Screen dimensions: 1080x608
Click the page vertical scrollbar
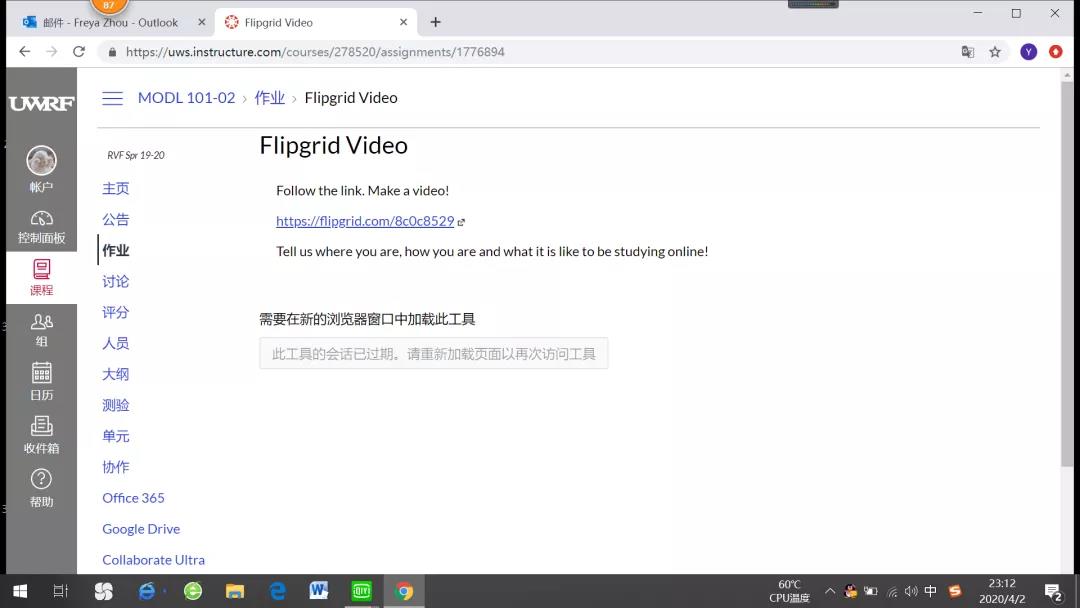tap(1067, 272)
